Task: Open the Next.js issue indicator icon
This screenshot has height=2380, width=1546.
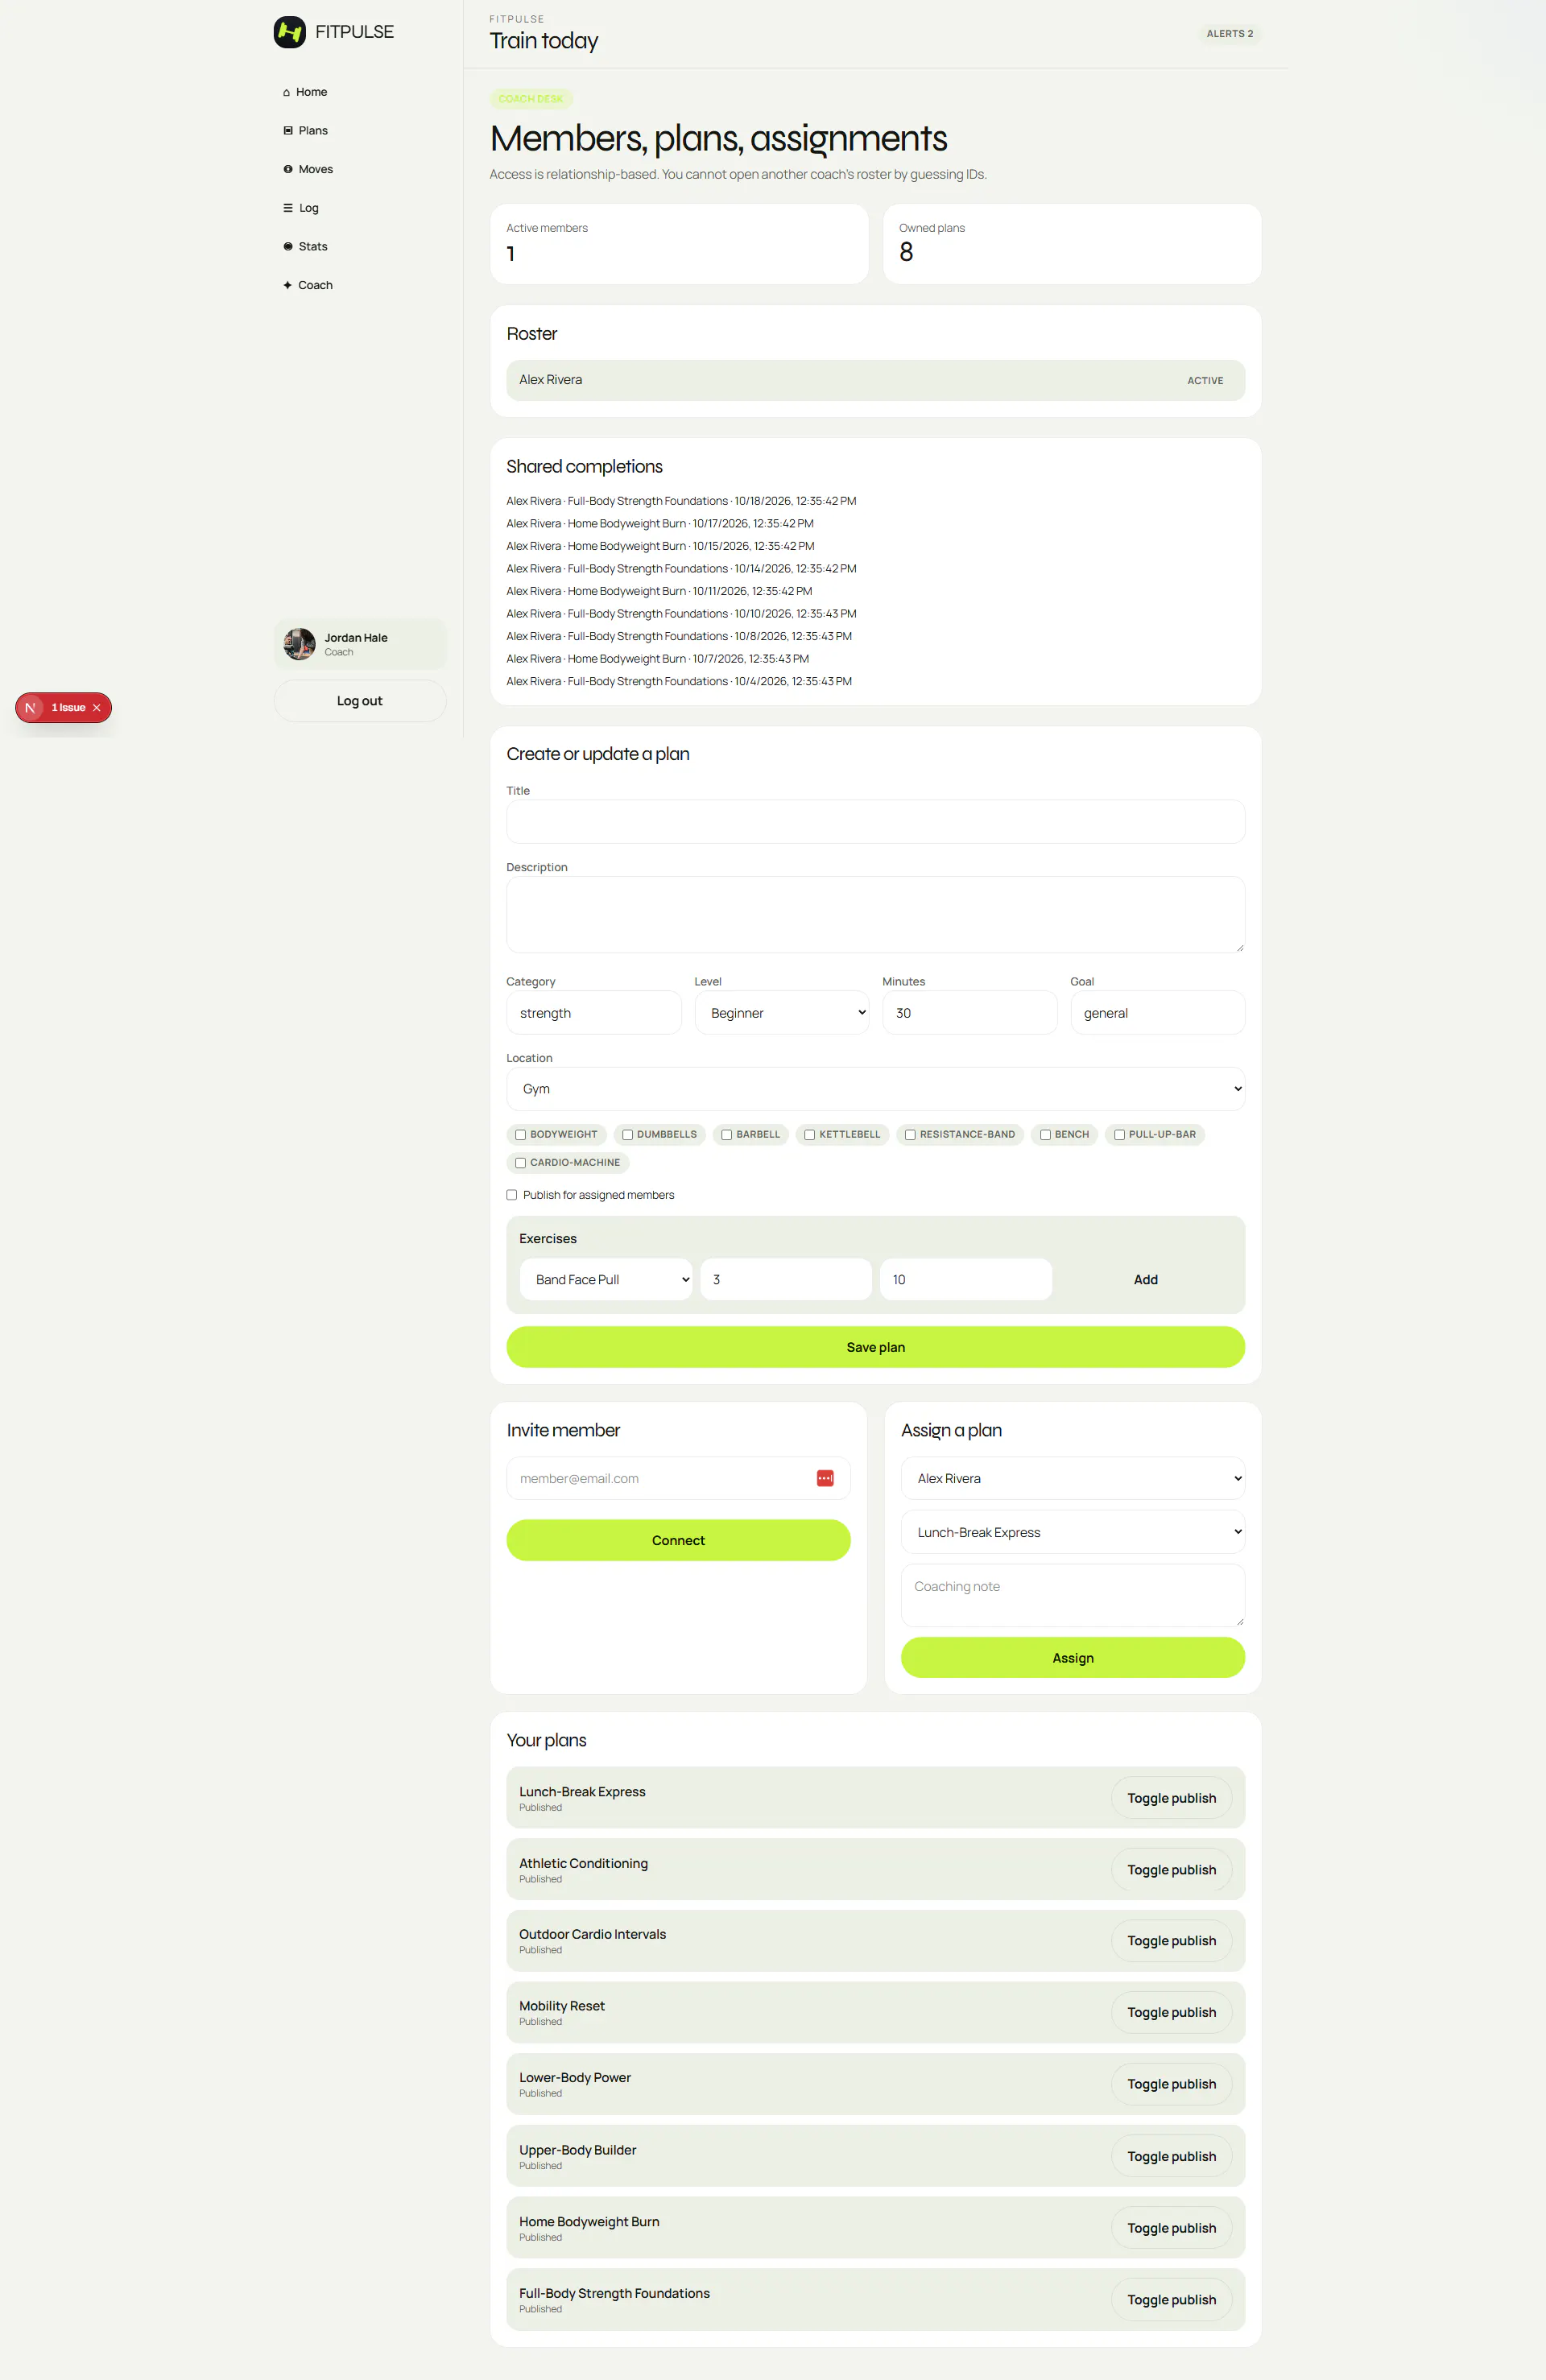Action: pyautogui.click(x=30, y=708)
